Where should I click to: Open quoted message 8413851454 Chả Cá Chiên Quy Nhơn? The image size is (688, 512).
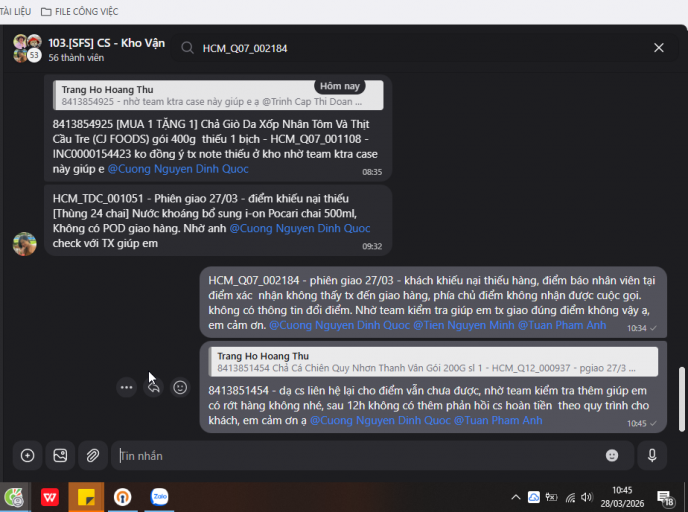[x=434, y=362]
